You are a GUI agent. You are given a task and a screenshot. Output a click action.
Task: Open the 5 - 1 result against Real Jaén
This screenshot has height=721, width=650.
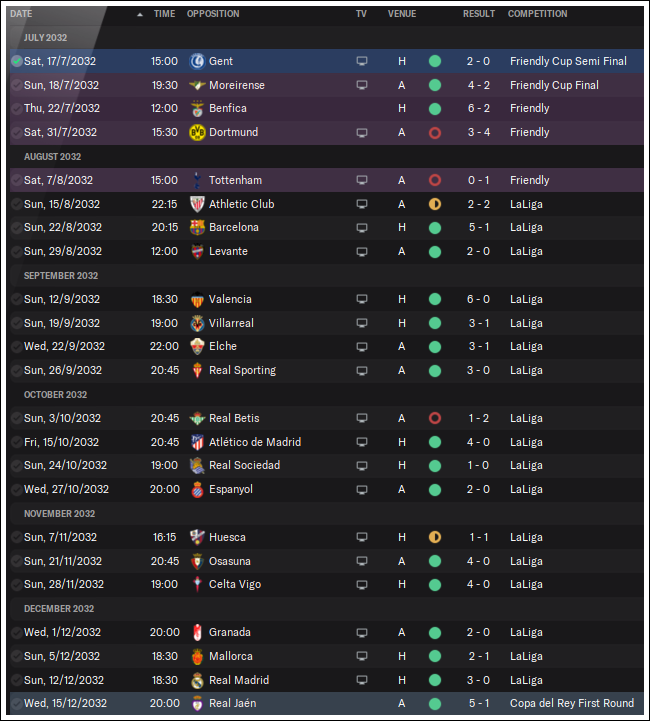point(479,704)
